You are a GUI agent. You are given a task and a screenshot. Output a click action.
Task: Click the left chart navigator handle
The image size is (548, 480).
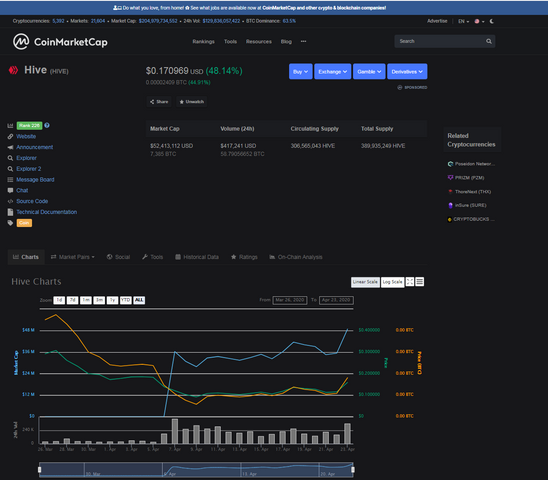39,470
